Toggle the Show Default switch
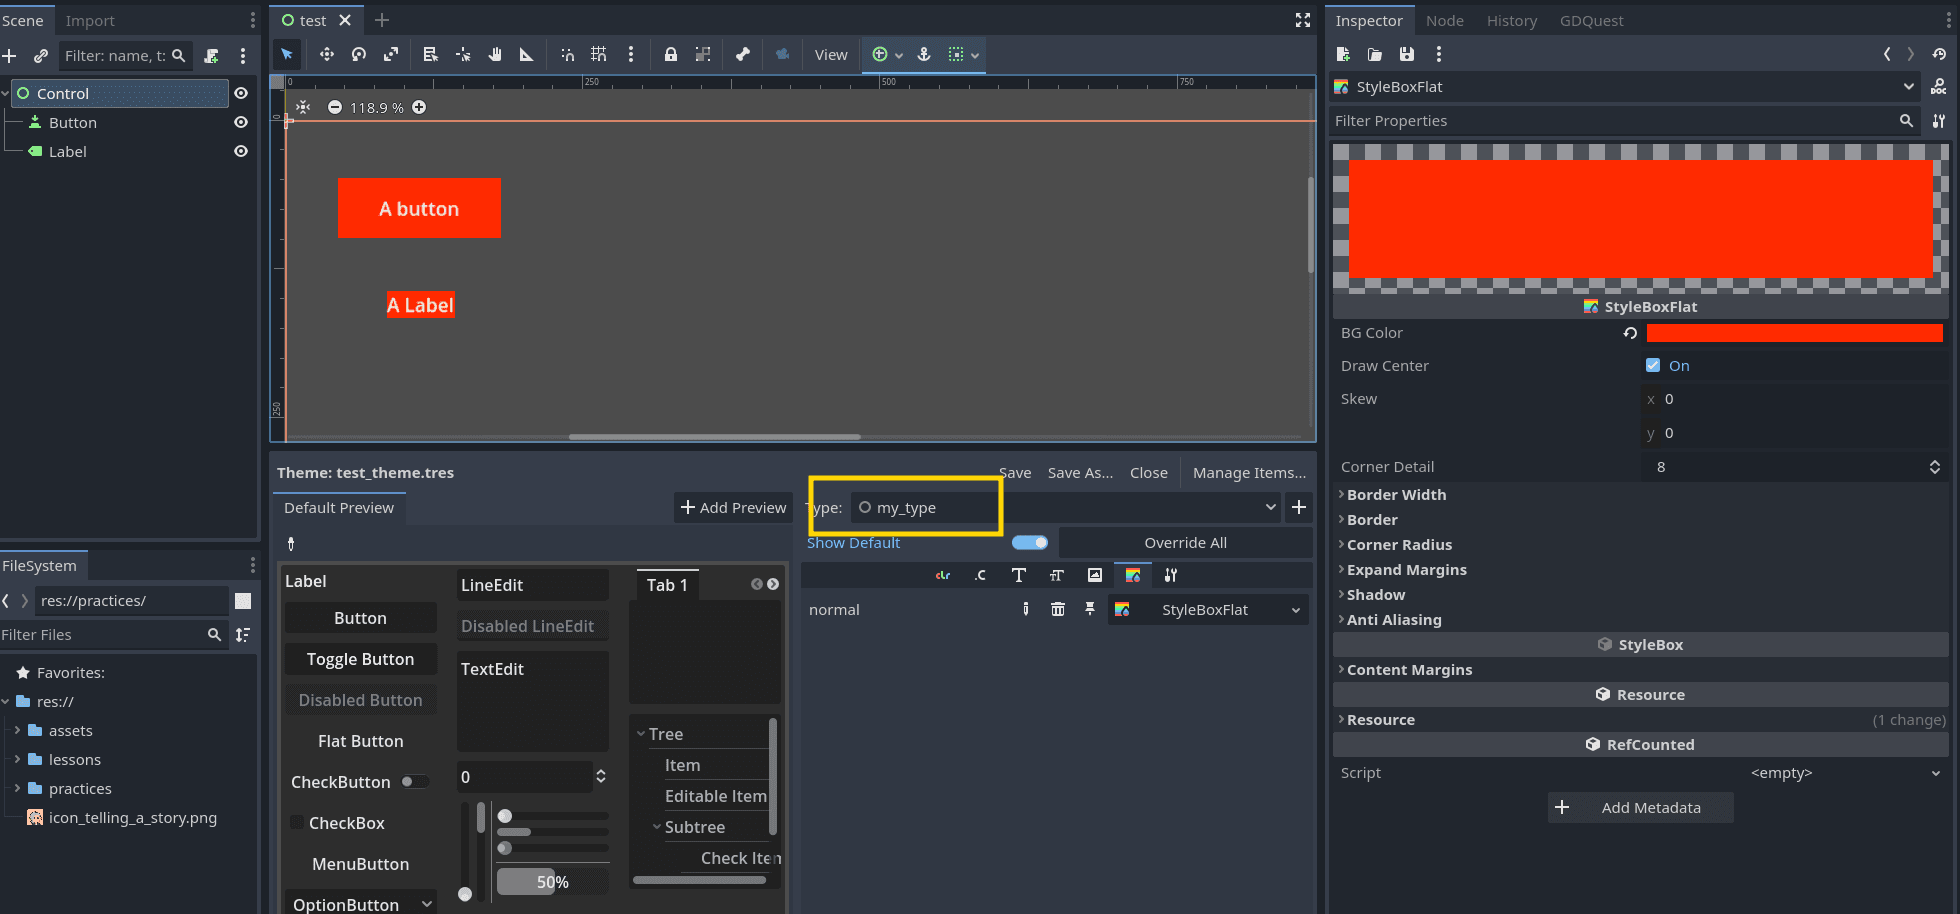The height and width of the screenshot is (914, 1960). 1029,543
